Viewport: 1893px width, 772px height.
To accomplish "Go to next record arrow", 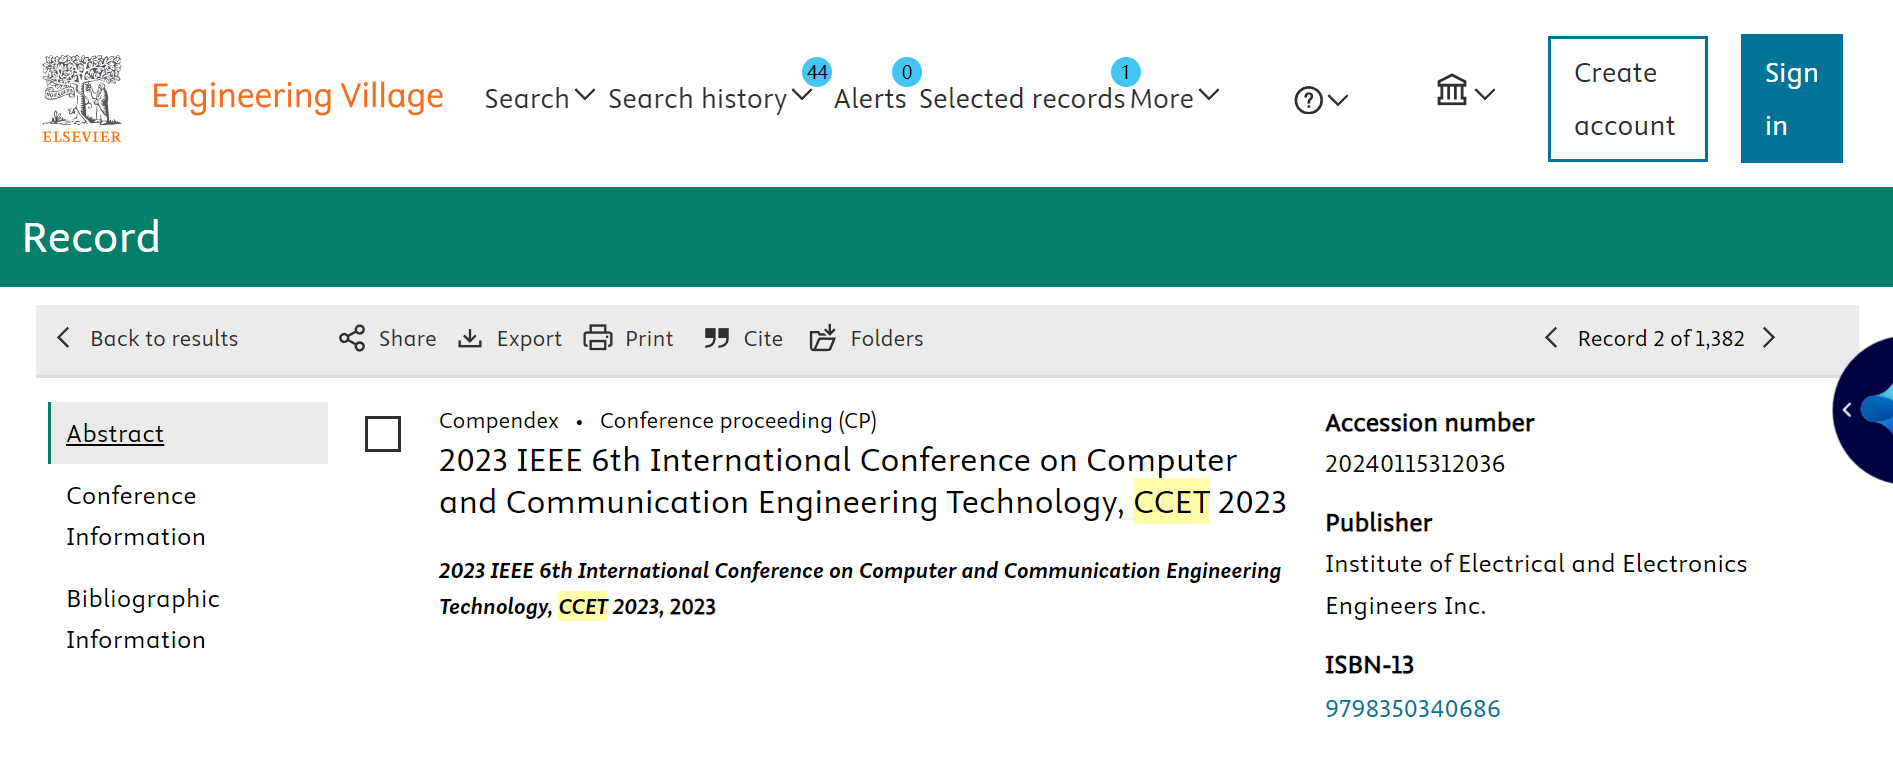I will [1769, 338].
